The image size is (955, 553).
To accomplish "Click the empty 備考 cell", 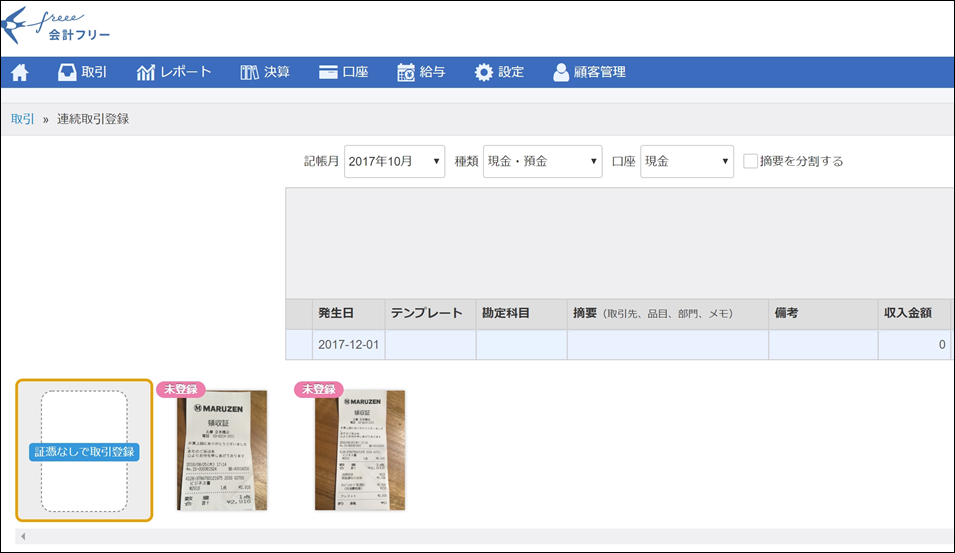I will 823,345.
